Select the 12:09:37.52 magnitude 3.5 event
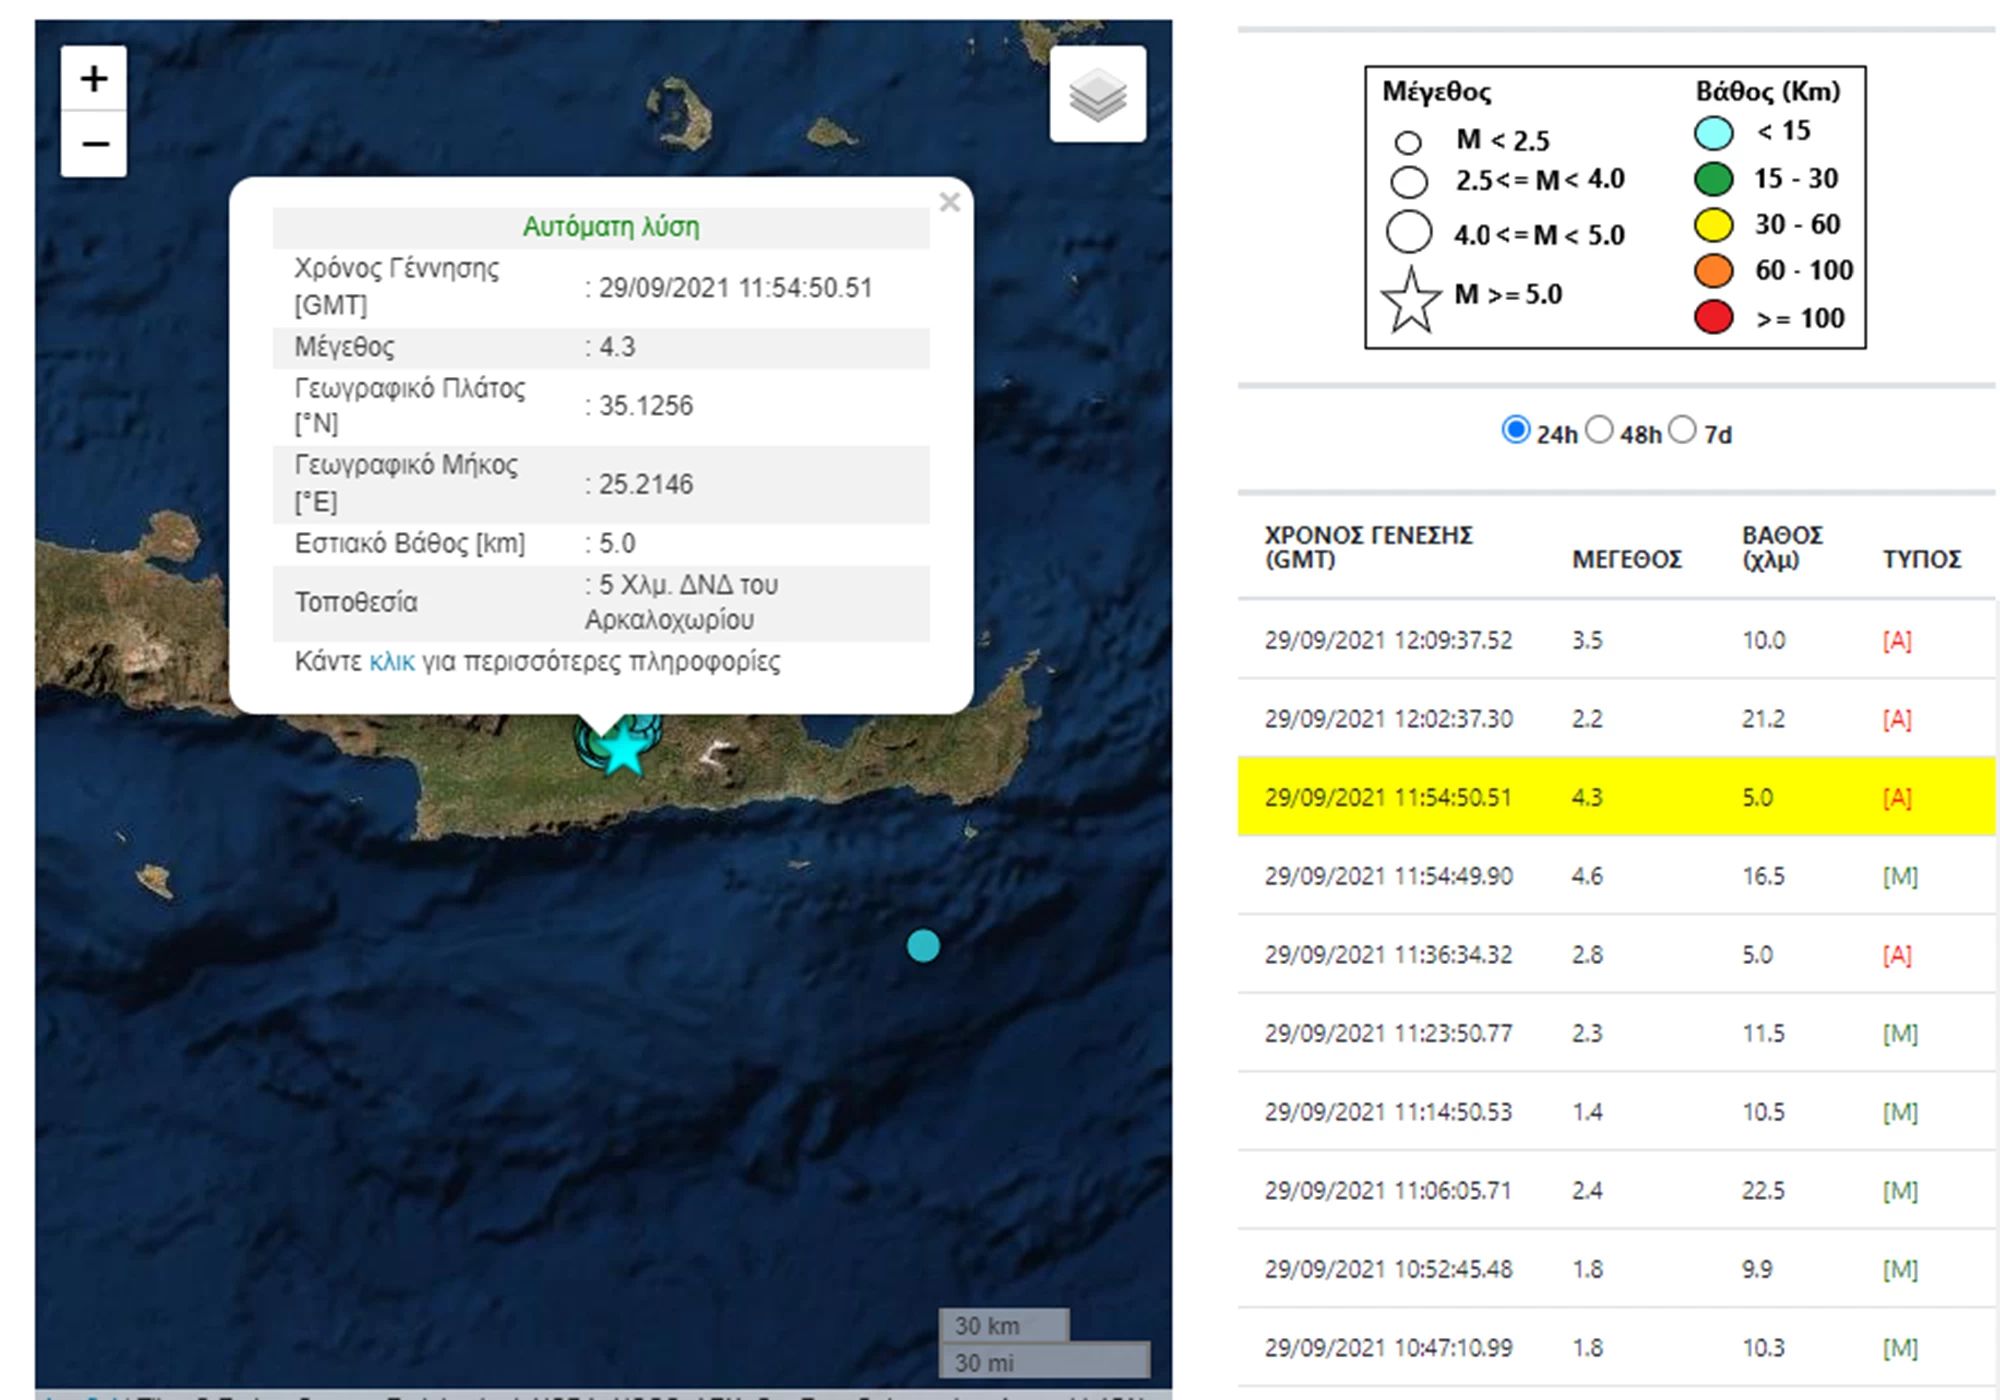The image size is (2000, 1400). coord(1616,640)
